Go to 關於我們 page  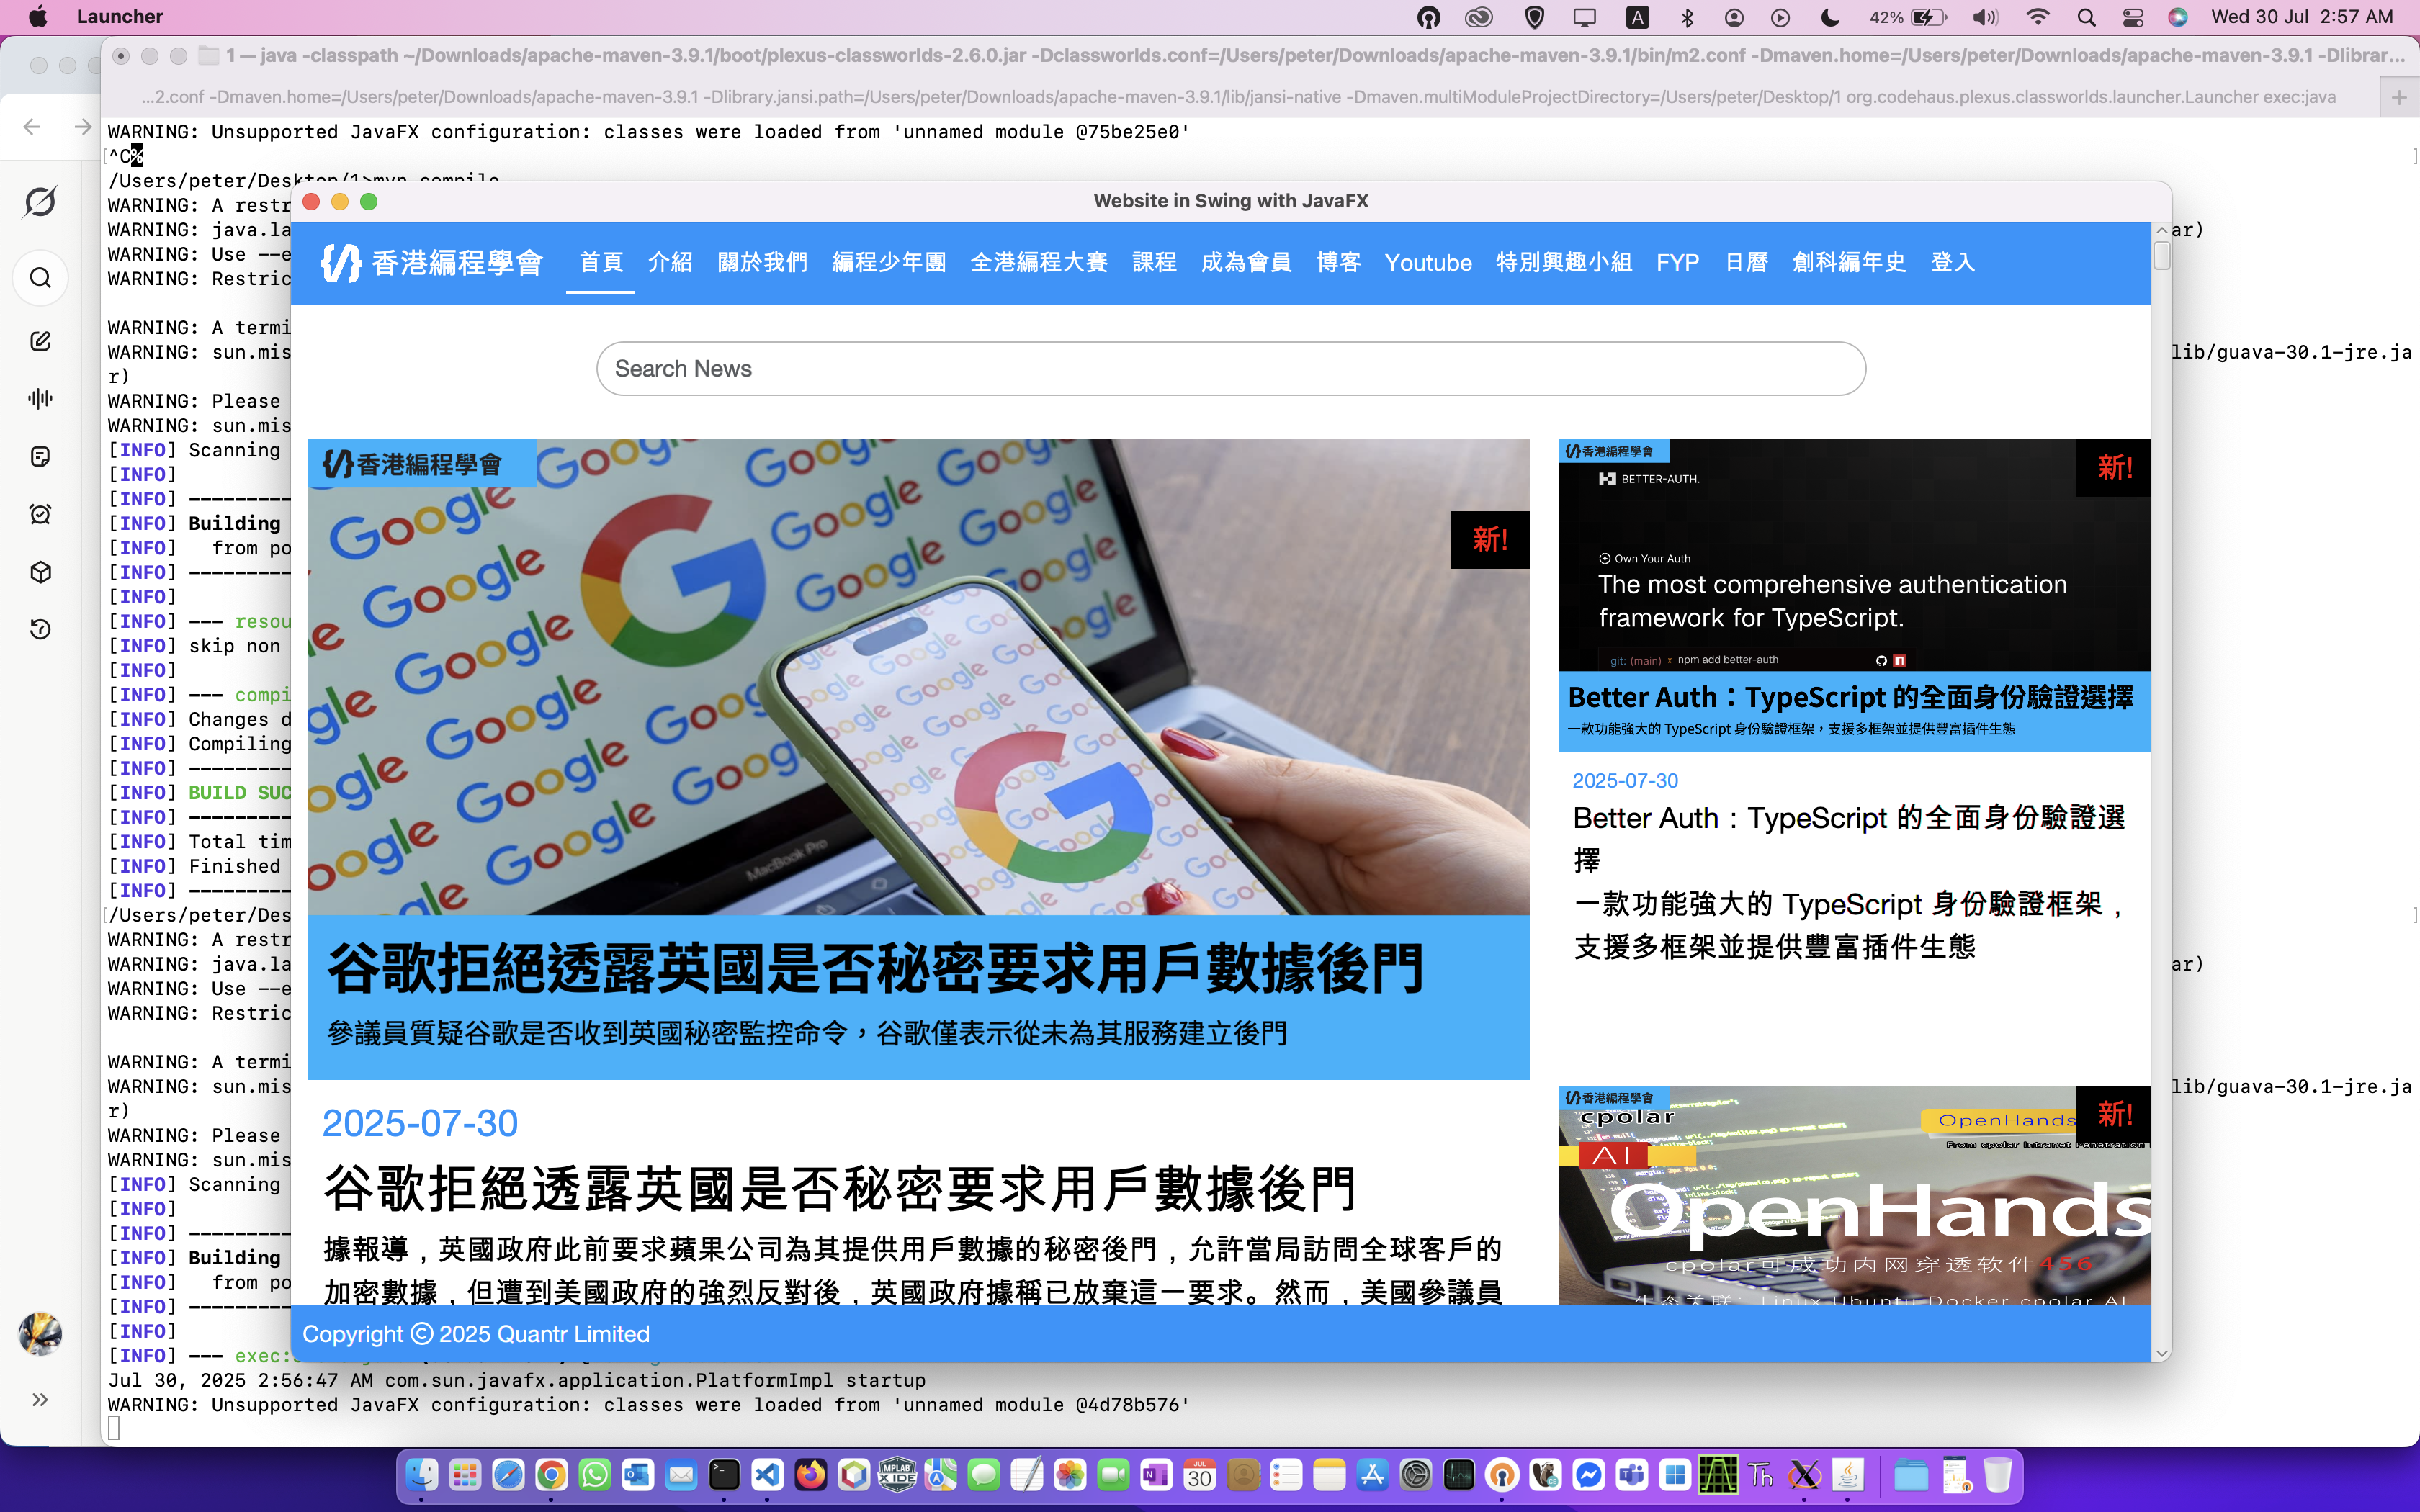click(x=762, y=262)
